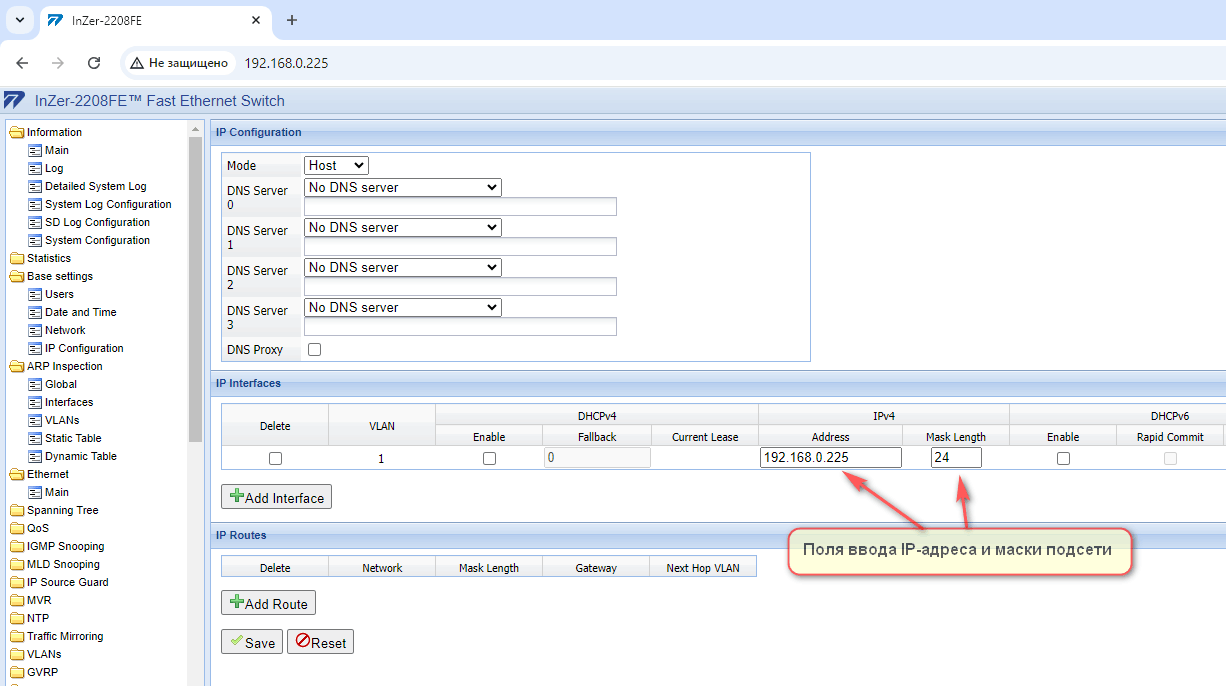Click the Main page icon under Information

click(35, 150)
